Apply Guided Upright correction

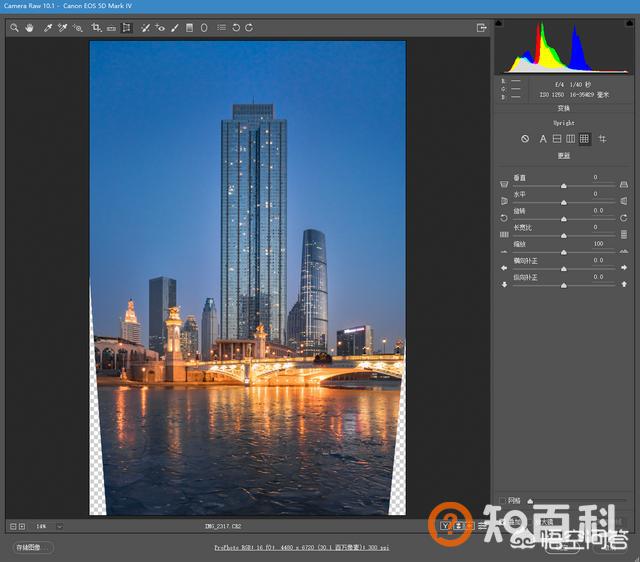click(602, 139)
